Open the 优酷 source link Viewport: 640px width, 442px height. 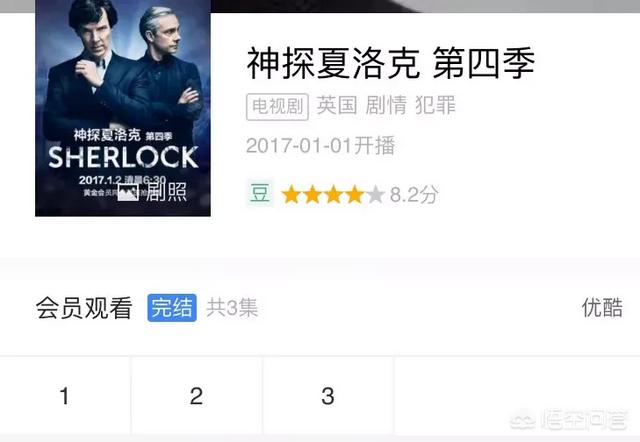click(602, 308)
